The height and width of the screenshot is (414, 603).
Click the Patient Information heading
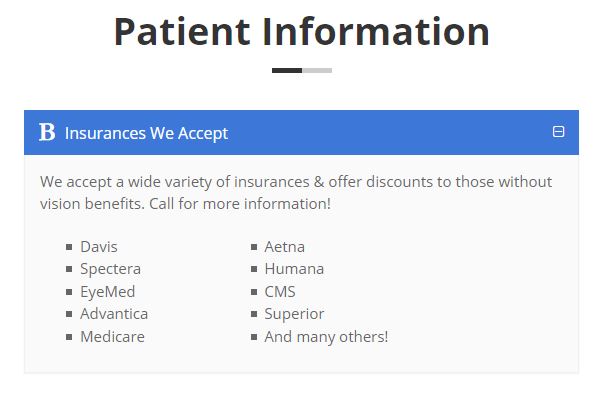tap(302, 32)
